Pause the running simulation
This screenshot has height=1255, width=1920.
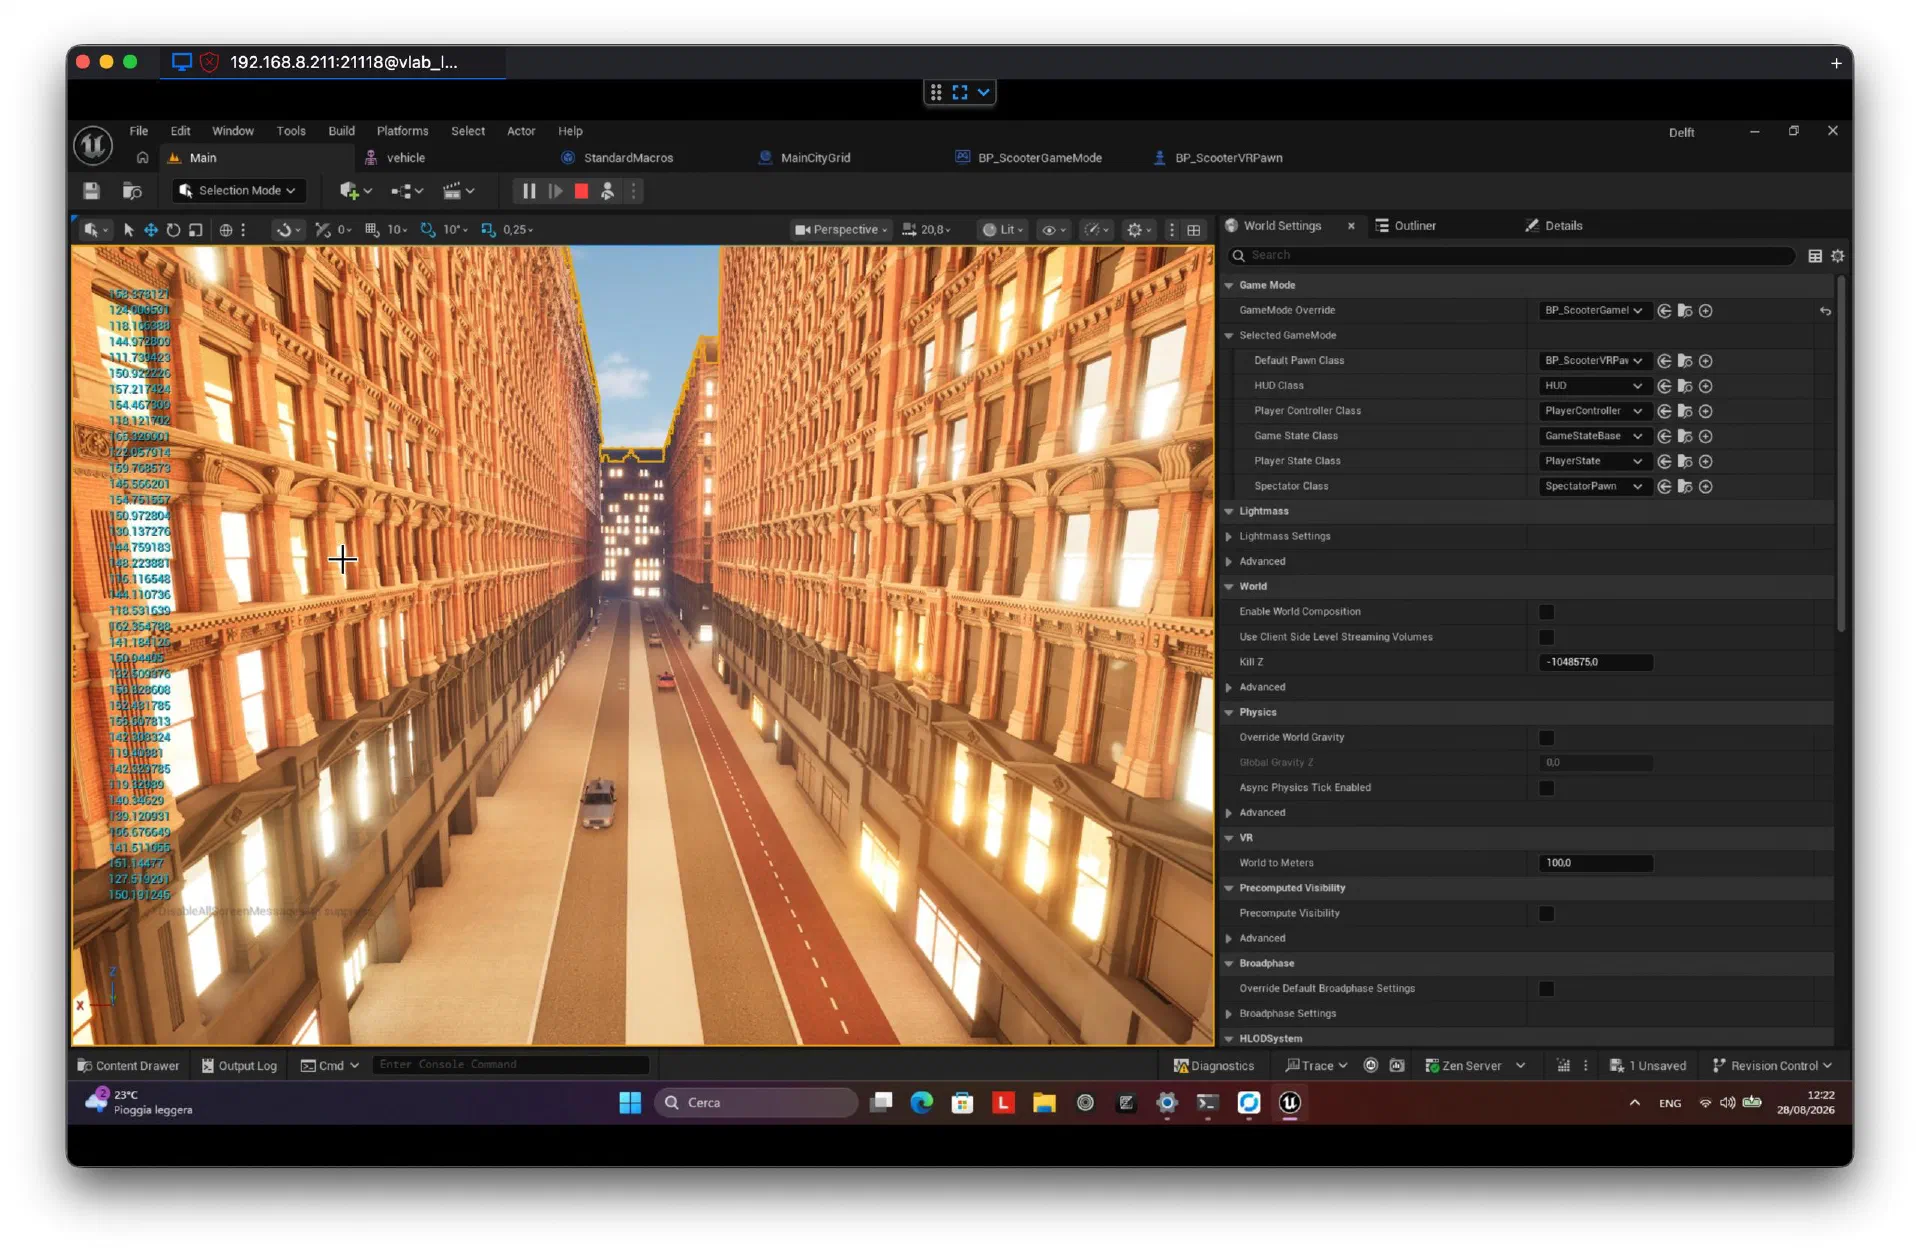click(x=529, y=191)
